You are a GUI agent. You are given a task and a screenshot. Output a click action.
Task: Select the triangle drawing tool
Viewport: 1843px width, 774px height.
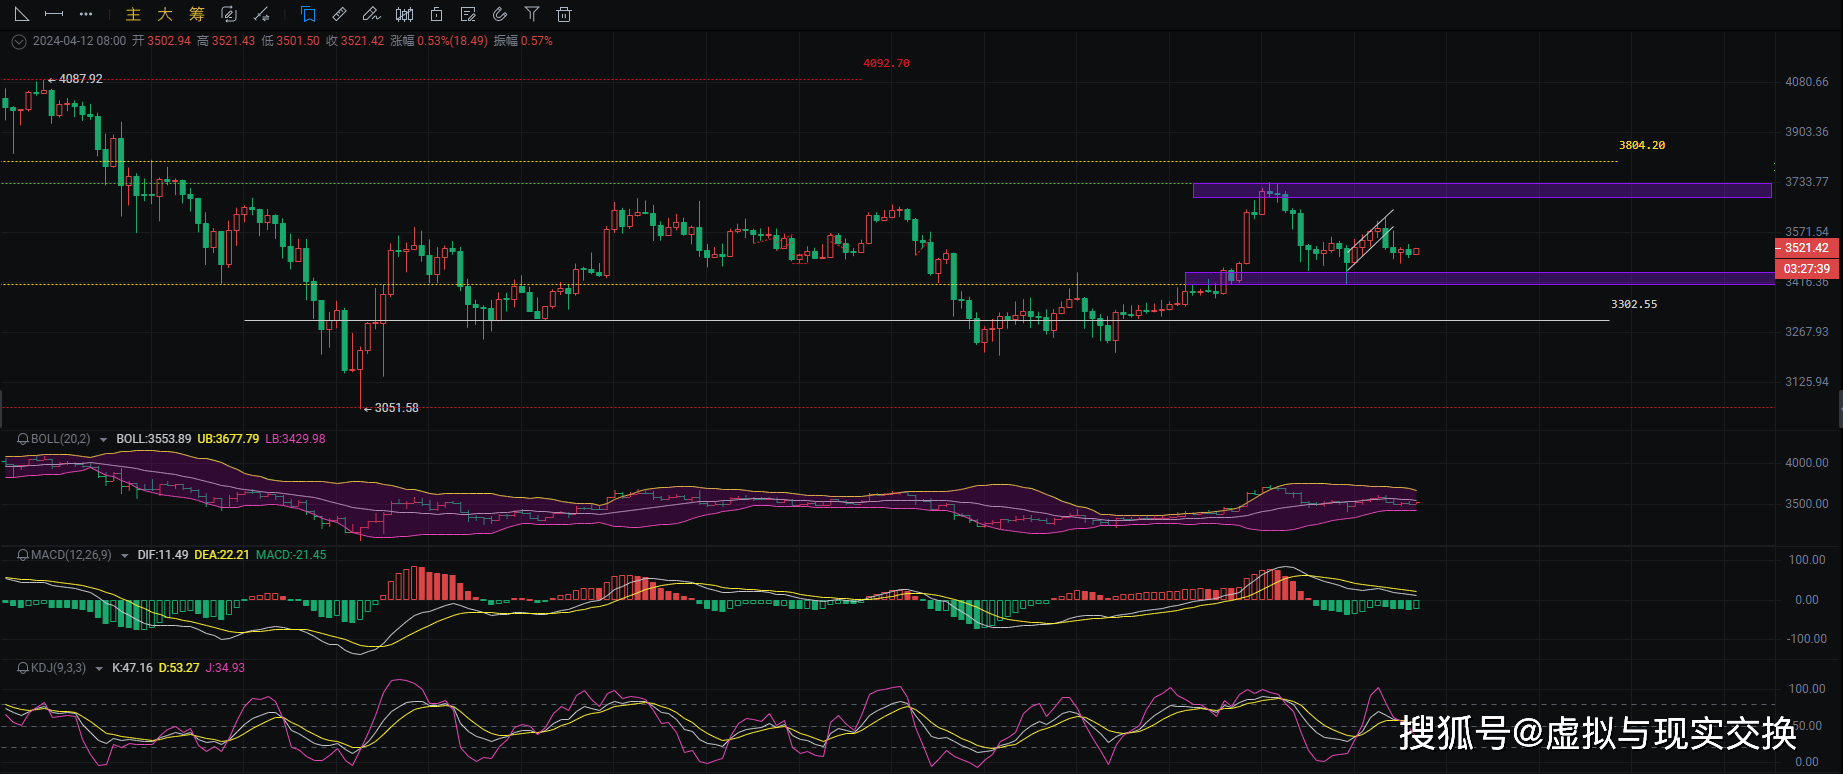click(21, 14)
